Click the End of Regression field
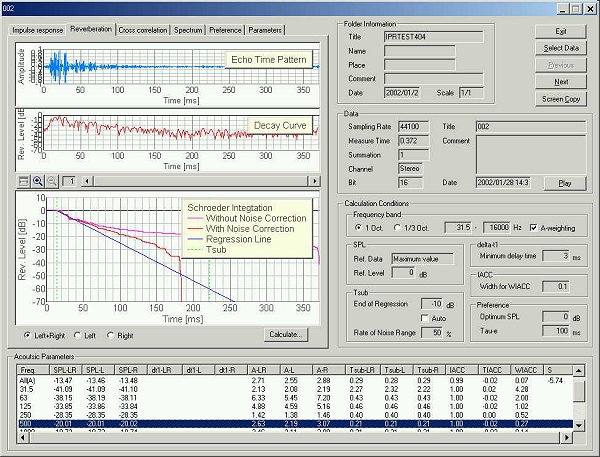Image resolution: width=600 pixels, height=457 pixels. click(432, 304)
